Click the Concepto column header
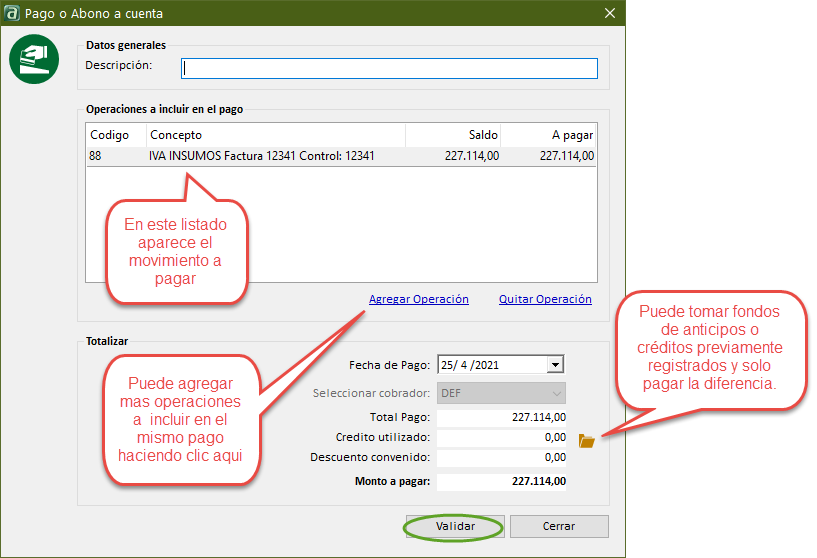The image size is (817, 558). coord(275,135)
